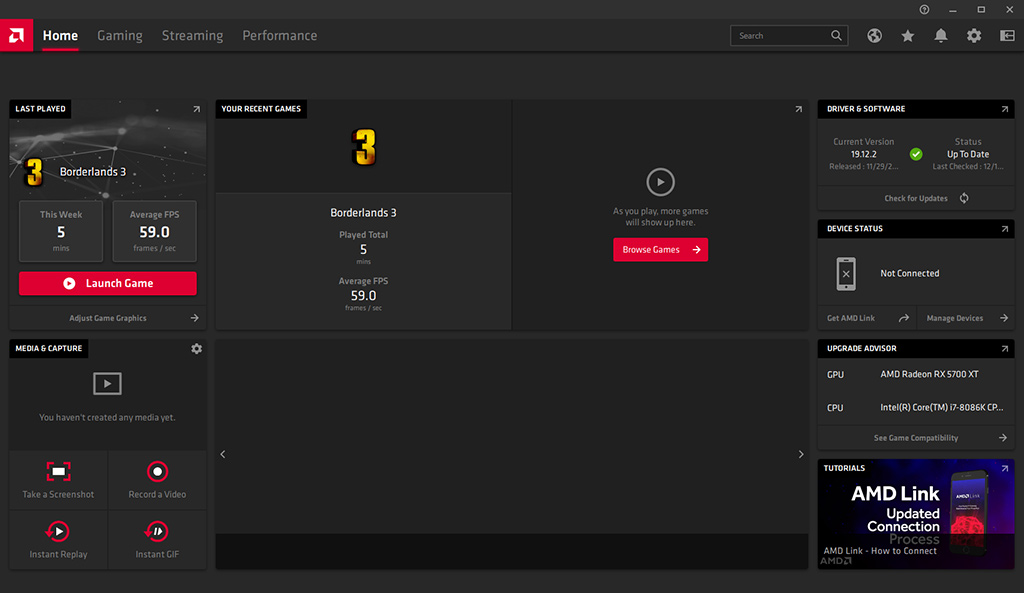1024x593 pixels.
Task: Open notifications bell icon
Action: [x=940, y=36]
